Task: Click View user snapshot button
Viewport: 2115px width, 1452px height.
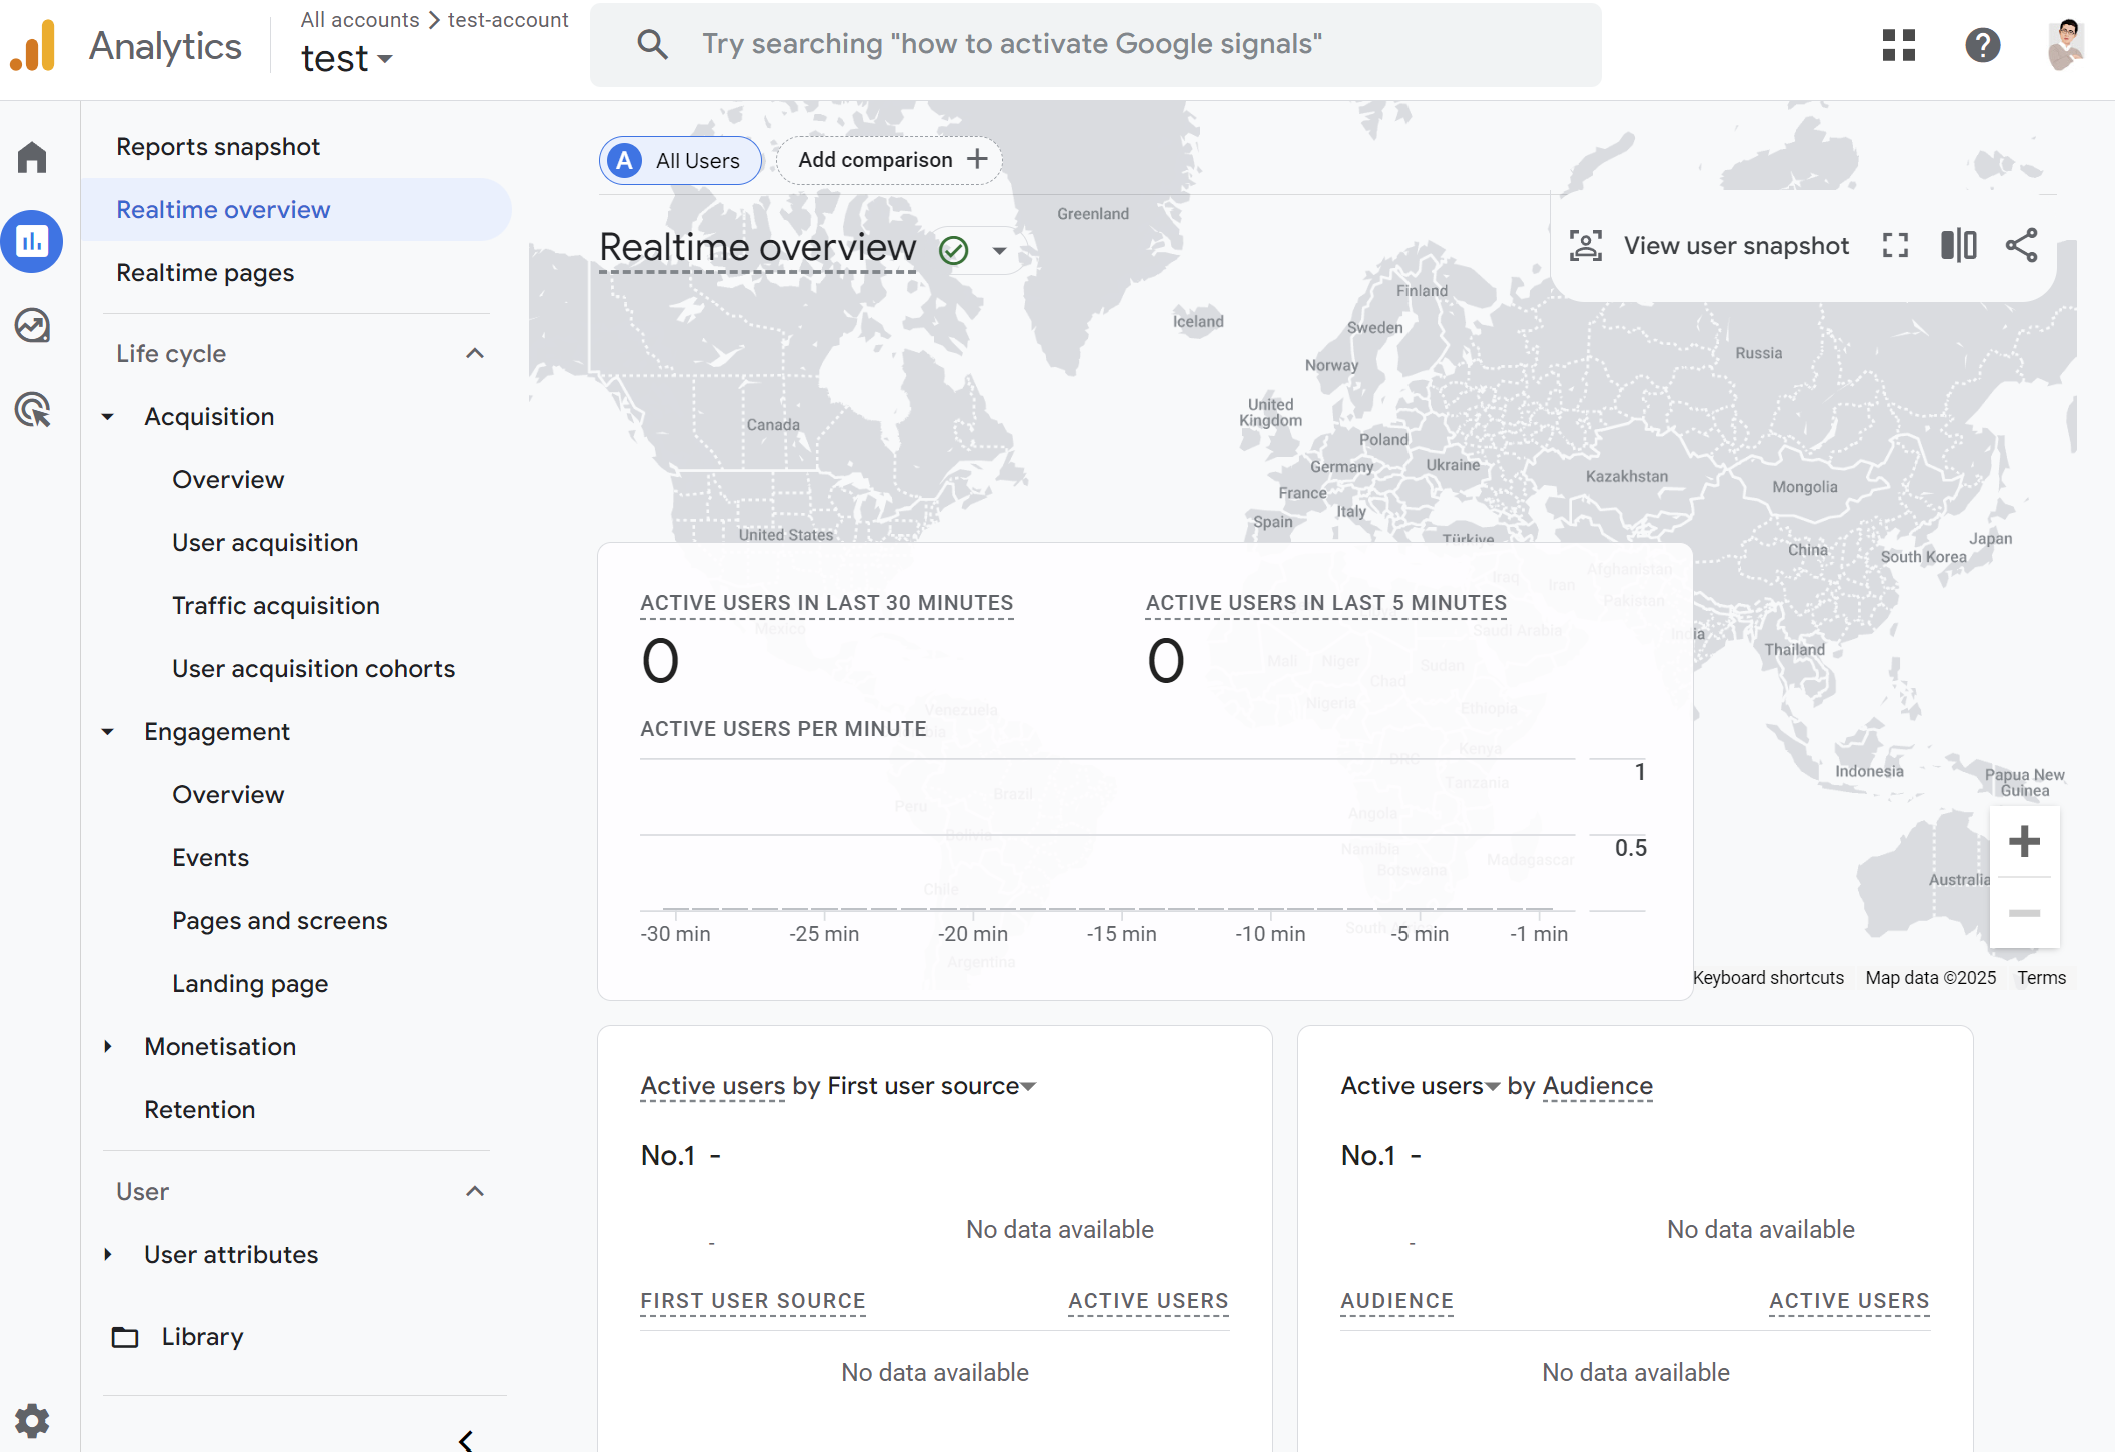Action: (x=1710, y=246)
